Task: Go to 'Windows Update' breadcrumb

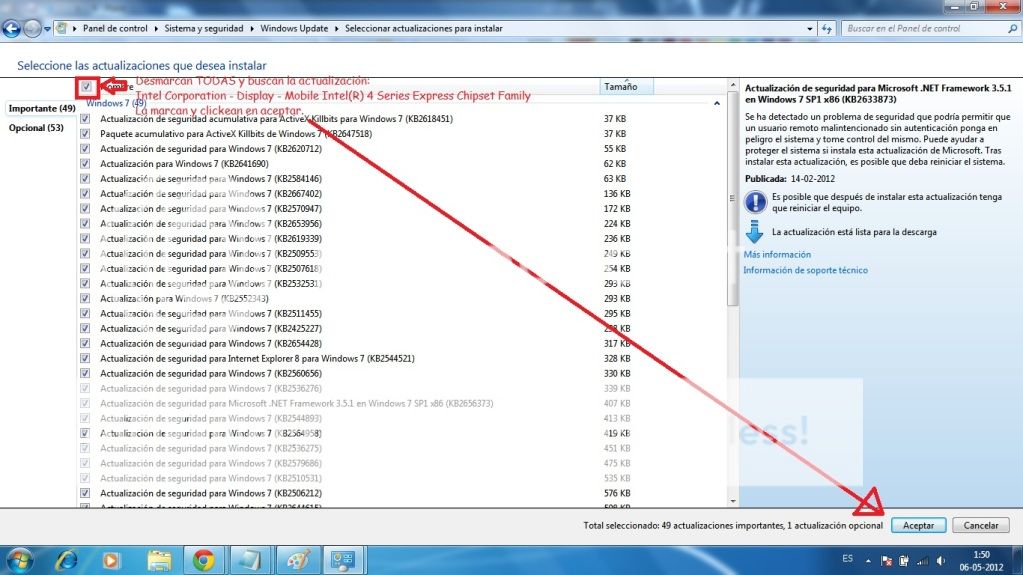Action: pyautogui.click(x=294, y=29)
